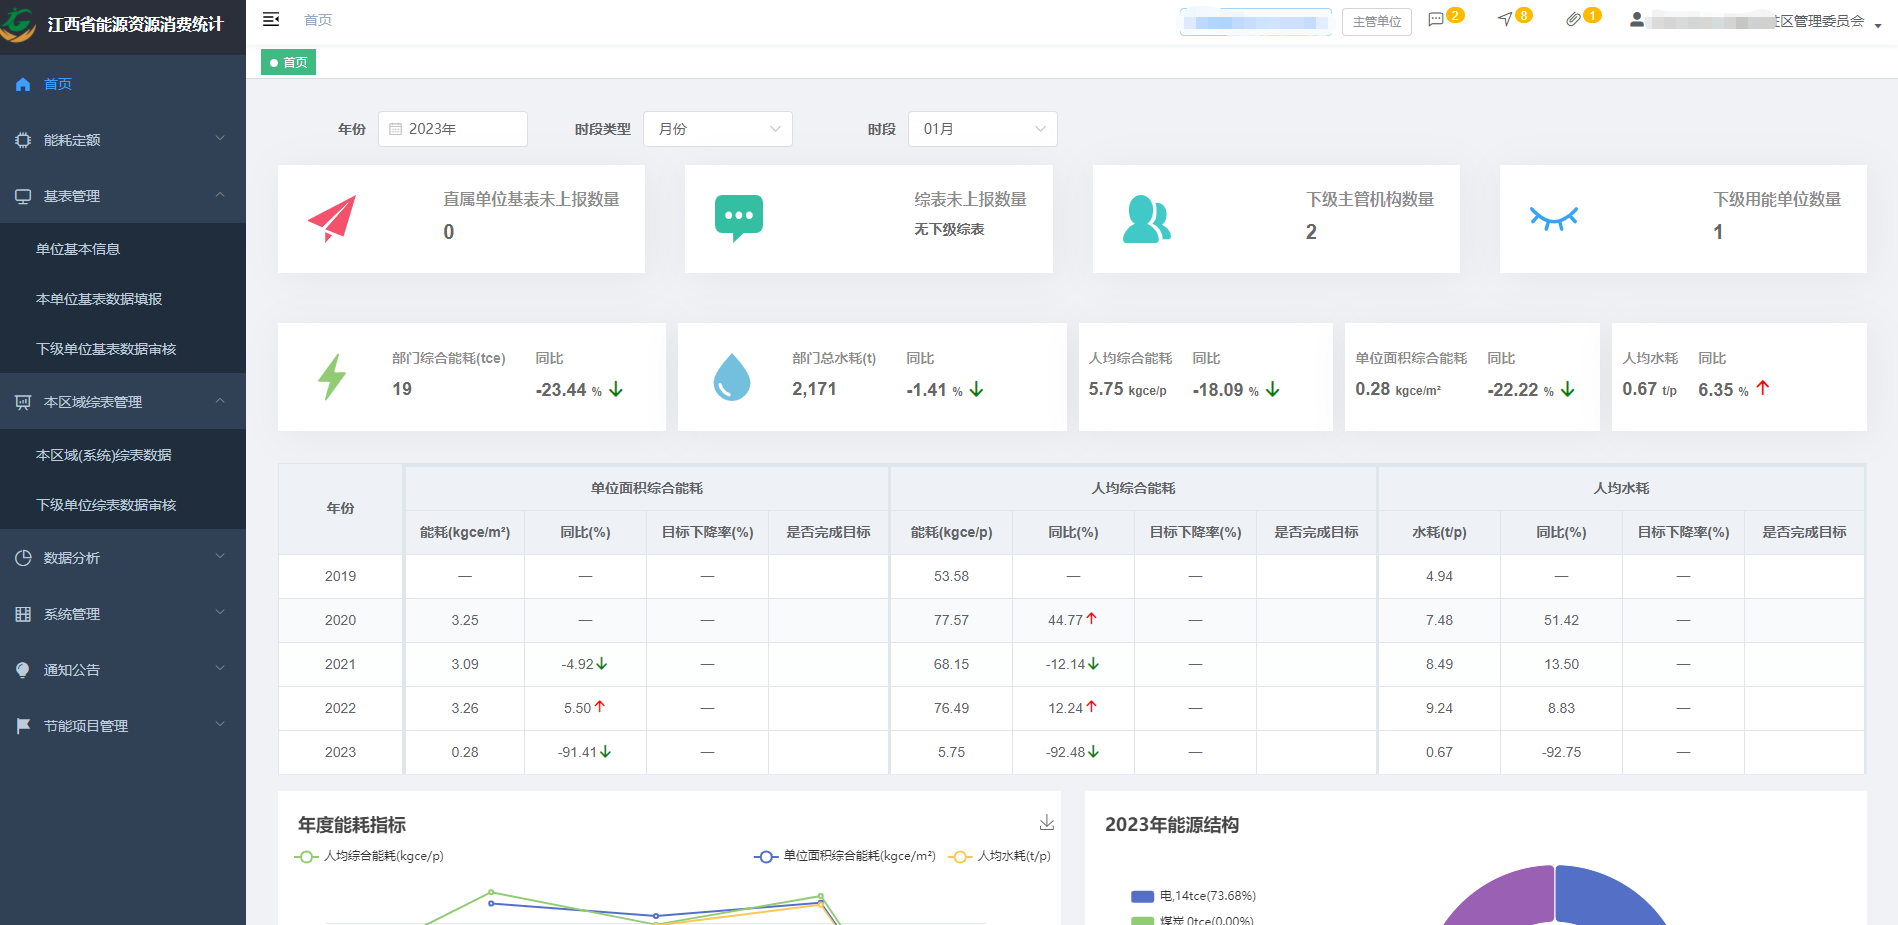Toggle the 基表管理 chevron arrow

pos(220,195)
